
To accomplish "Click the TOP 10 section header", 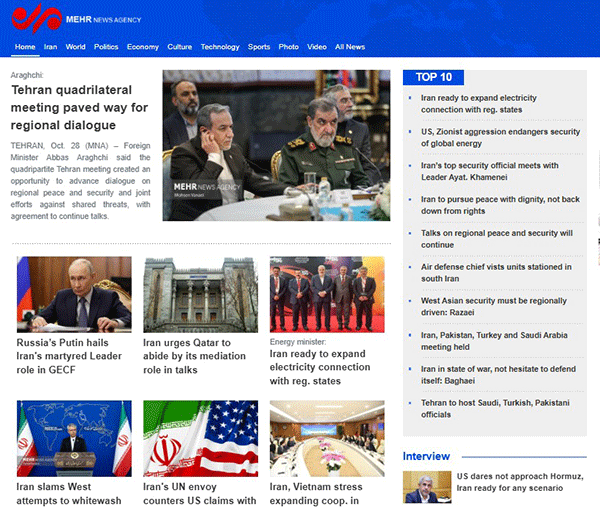I will (434, 77).
